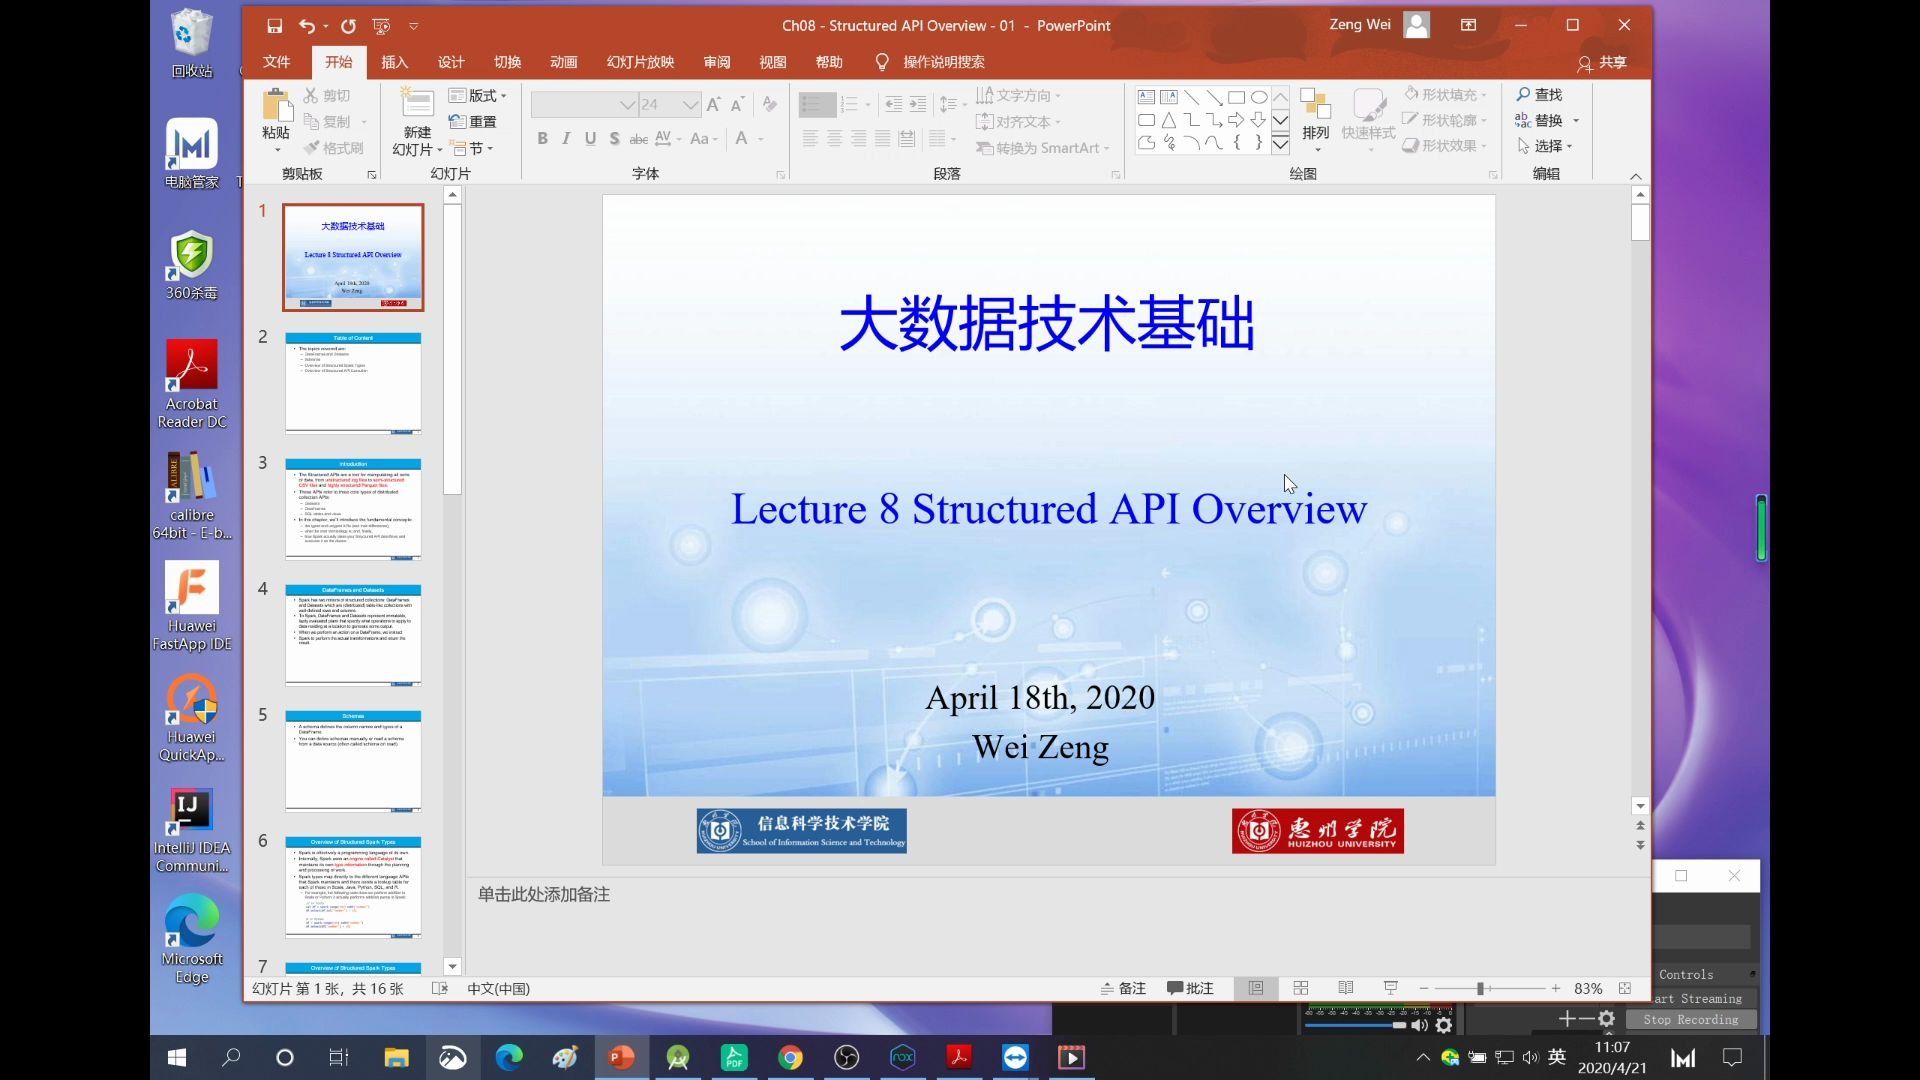Open the Slide Show (幻灯片放映) tab
Screen dimensions: 1920x1080
(x=640, y=62)
